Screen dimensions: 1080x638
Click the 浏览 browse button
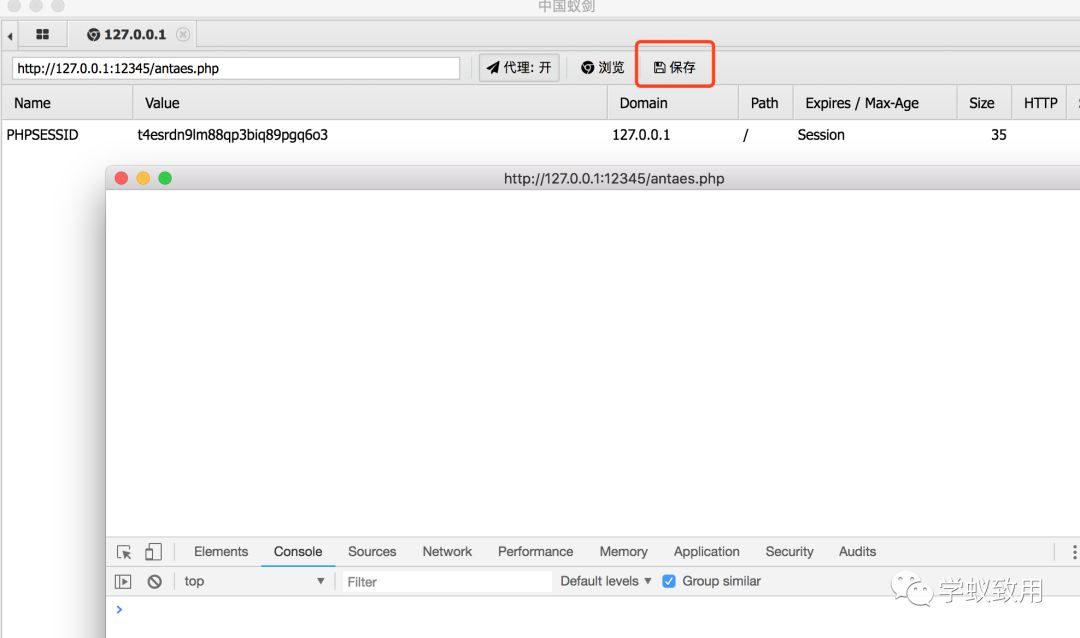coord(603,68)
